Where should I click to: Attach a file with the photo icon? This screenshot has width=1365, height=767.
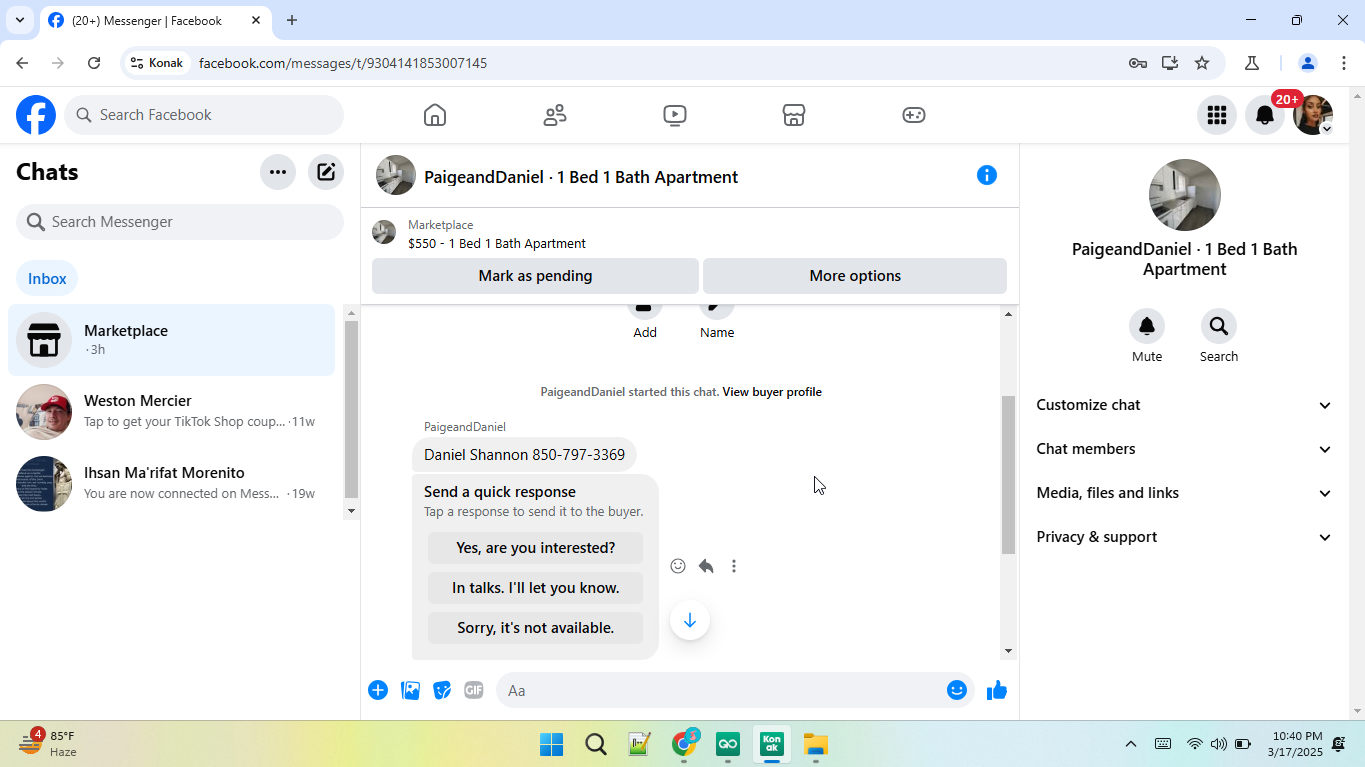pos(410,690)
